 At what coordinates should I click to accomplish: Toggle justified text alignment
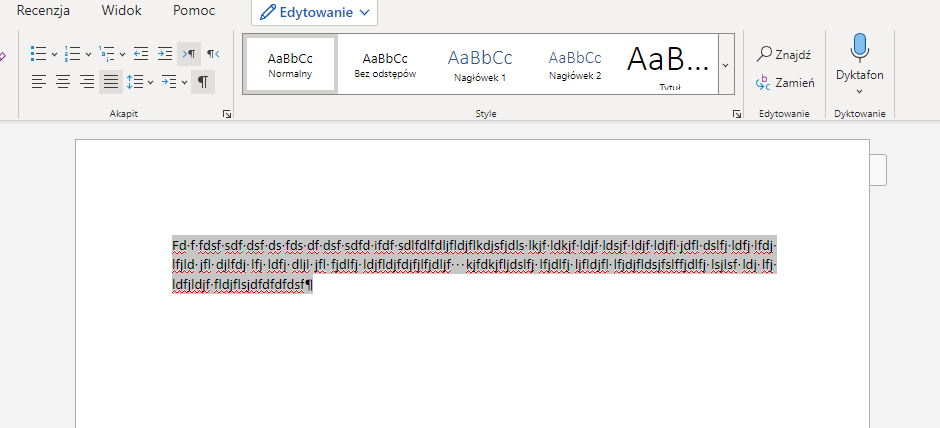tap(111, 82)
